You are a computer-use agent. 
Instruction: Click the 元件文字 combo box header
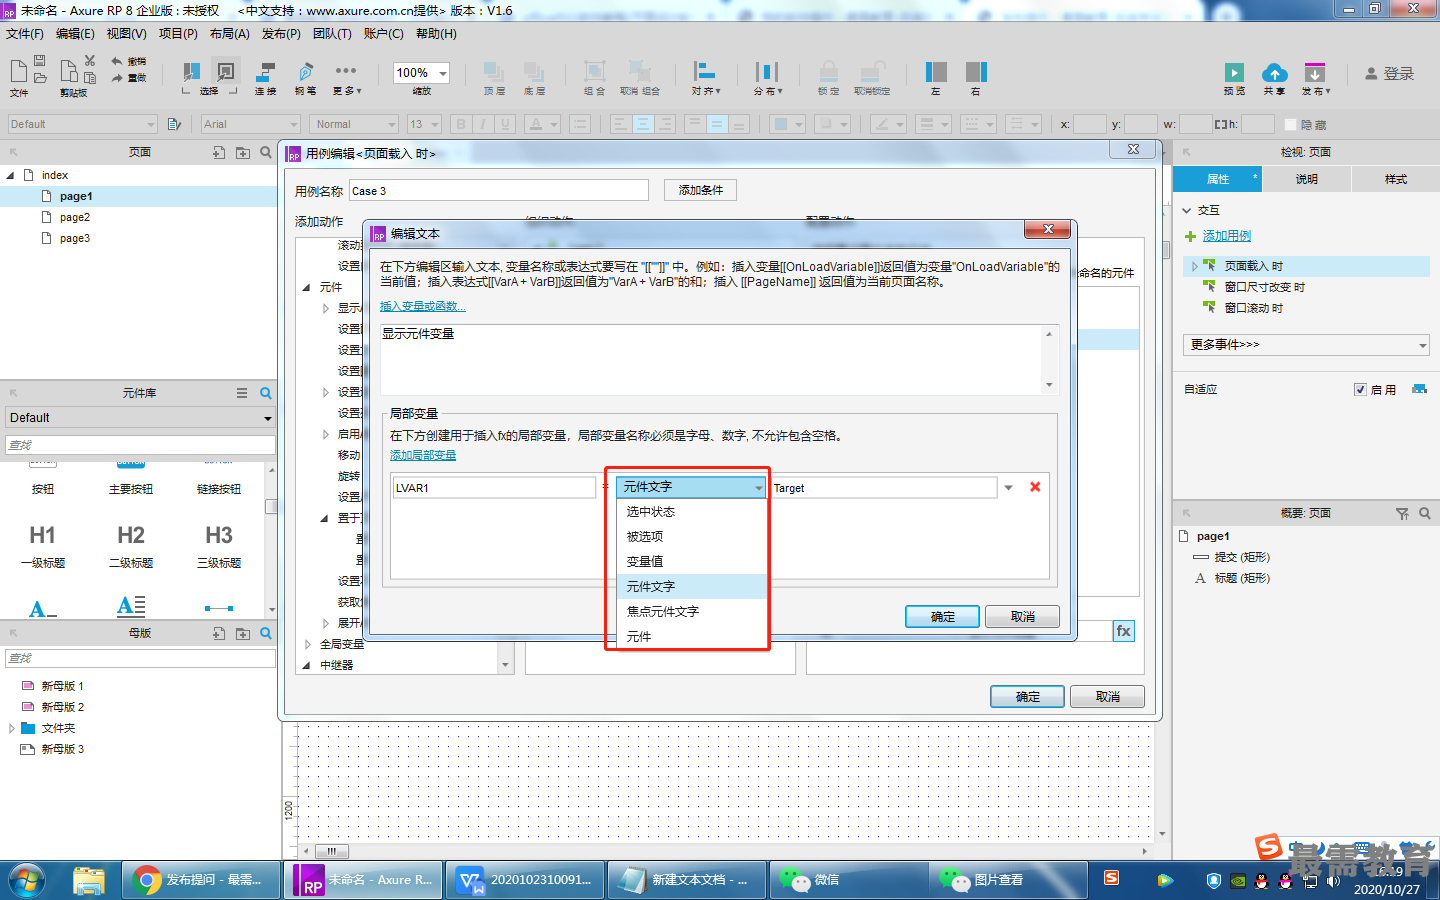[x=690, y=487]
